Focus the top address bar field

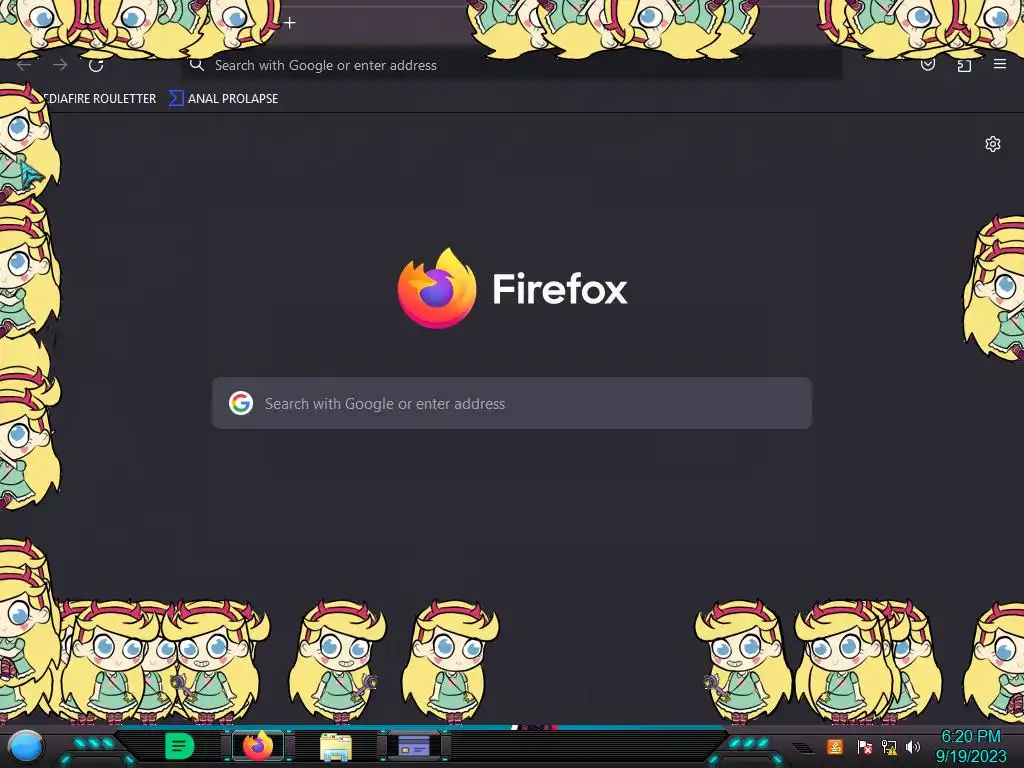click(512, 65)
